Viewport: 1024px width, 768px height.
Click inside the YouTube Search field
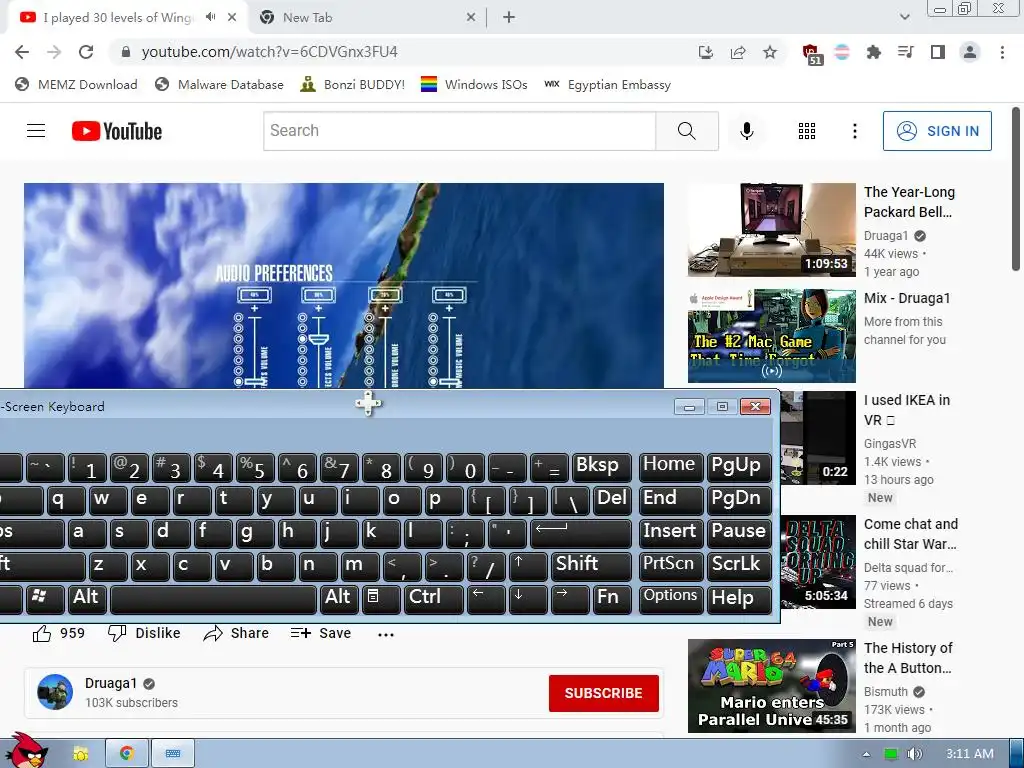(460, 131)
